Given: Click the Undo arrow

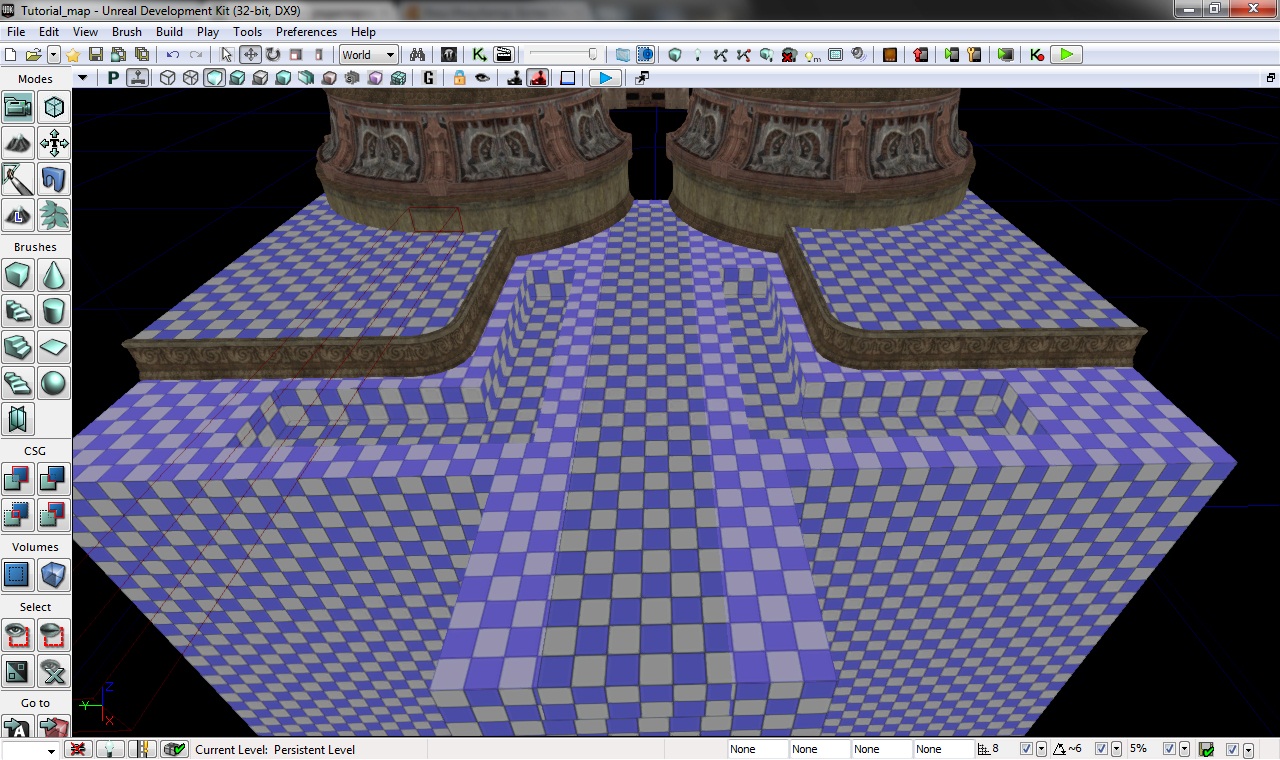Looking at the screenshot, I should 173,55.
